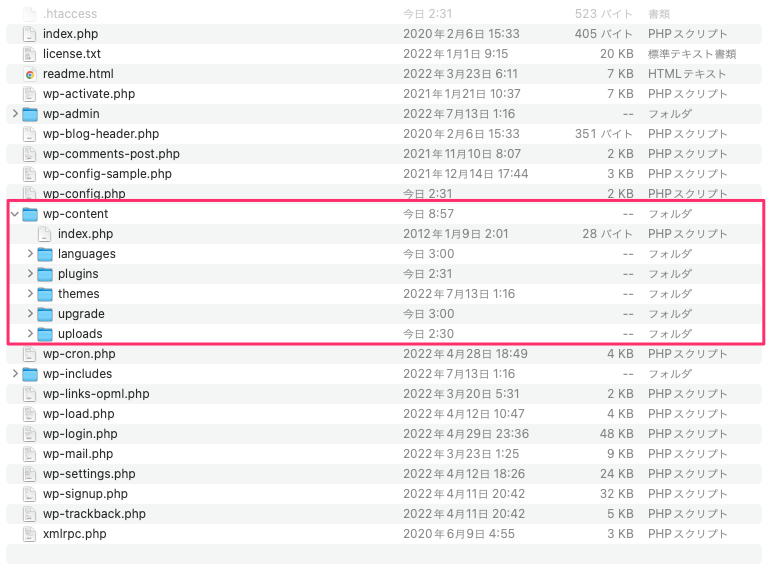Click the languages folder icon
Image resolution: width=768 pixels, height=568 pixels.
coord(45,254)
